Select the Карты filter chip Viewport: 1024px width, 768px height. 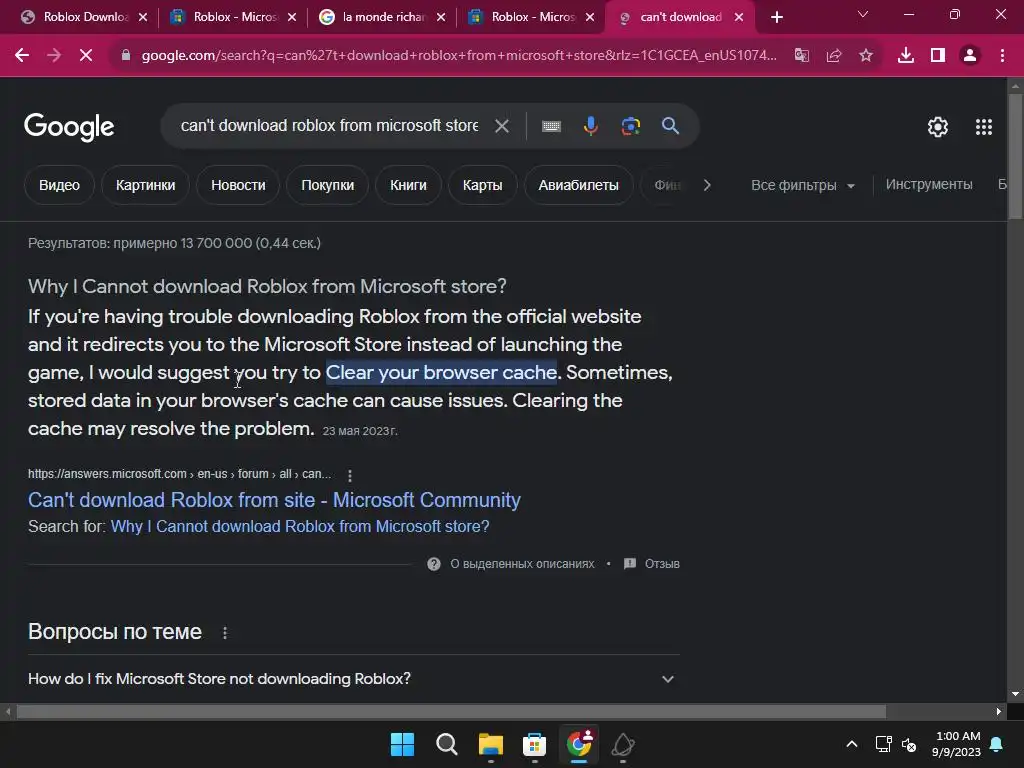(483, 185)
